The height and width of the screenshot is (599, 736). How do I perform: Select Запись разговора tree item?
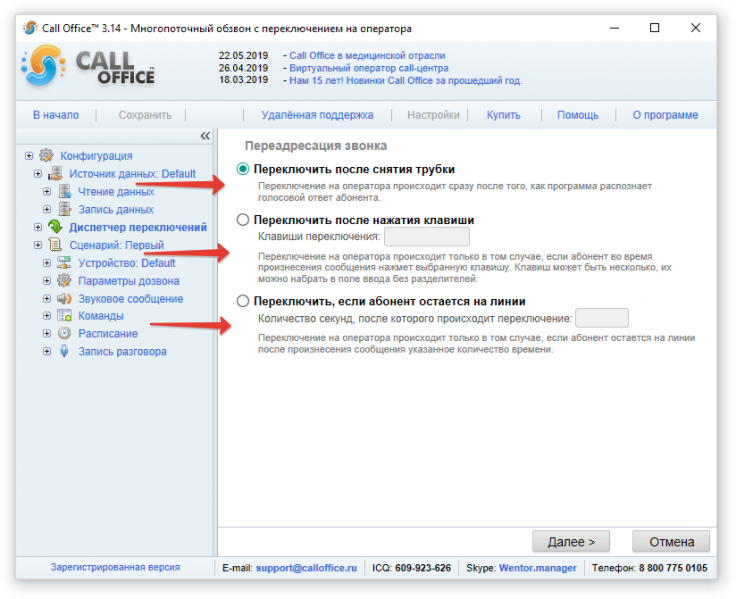point(122,351)
